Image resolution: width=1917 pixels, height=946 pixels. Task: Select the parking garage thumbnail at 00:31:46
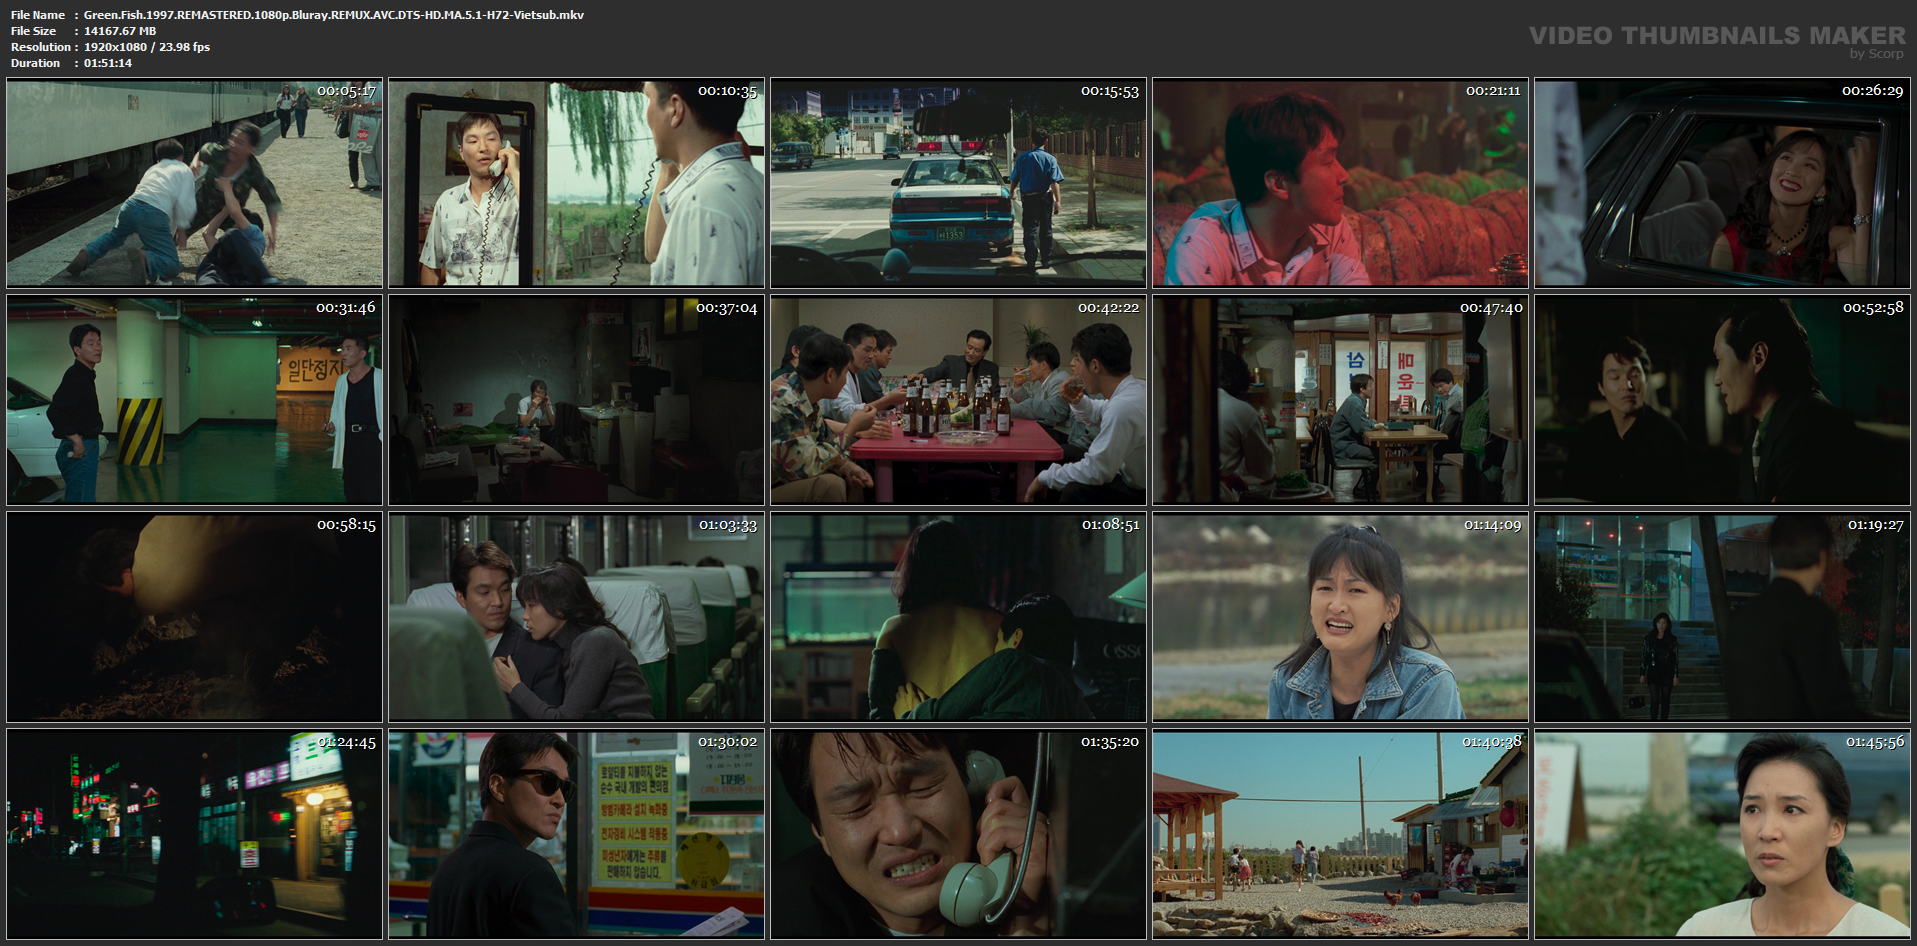coord(195,400)
